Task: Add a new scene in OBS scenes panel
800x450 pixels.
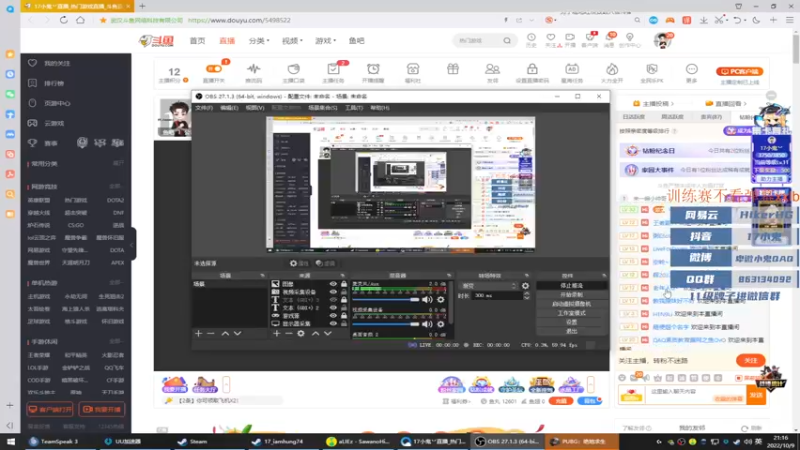Action: coord(198,333)
